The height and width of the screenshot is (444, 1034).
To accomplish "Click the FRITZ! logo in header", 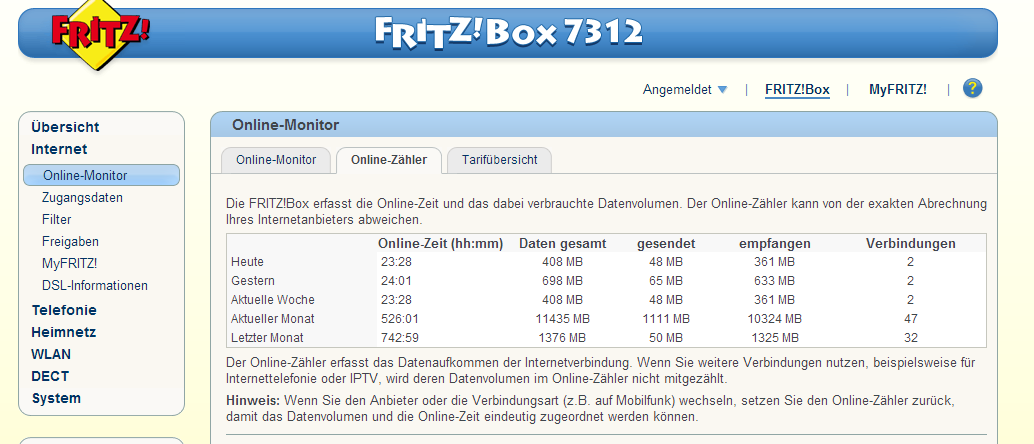I will tap(100, 33).
